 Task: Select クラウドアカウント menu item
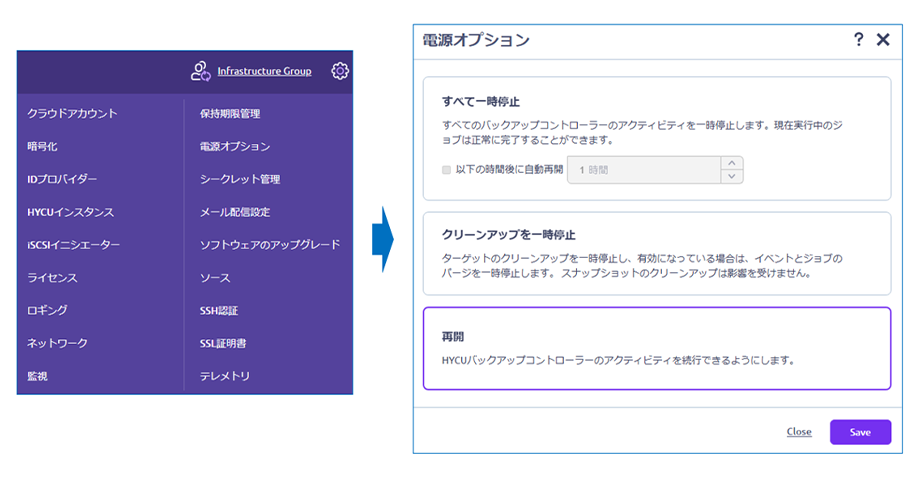click(x=72, y=113)
